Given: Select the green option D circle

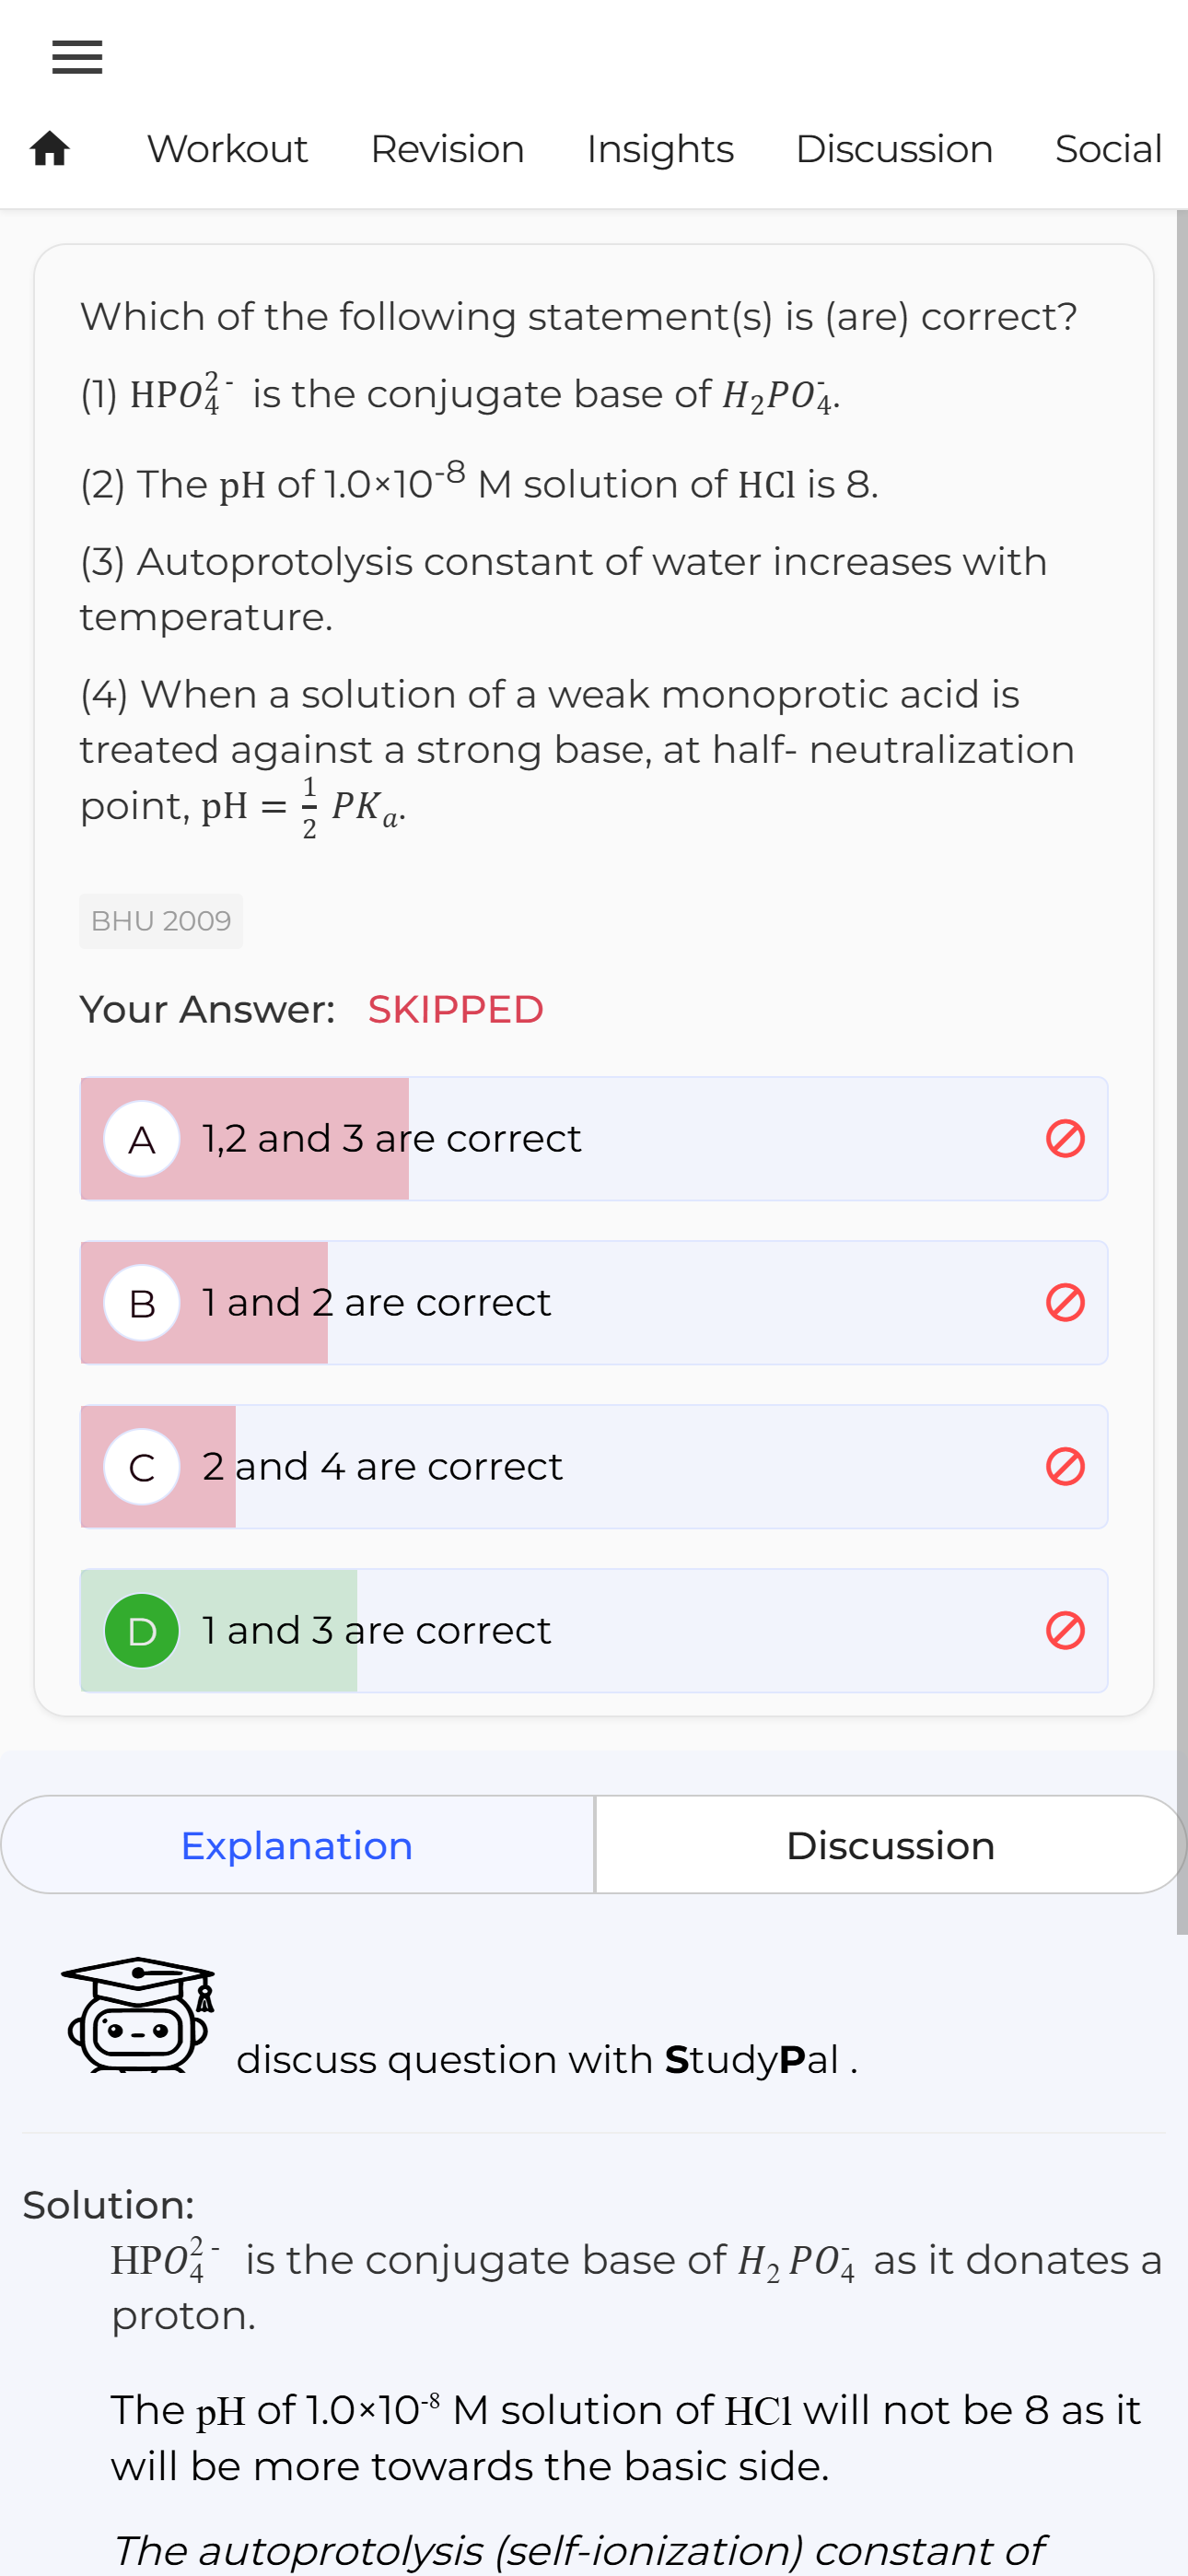Looking at the screenshot, I should [142, 1631].
